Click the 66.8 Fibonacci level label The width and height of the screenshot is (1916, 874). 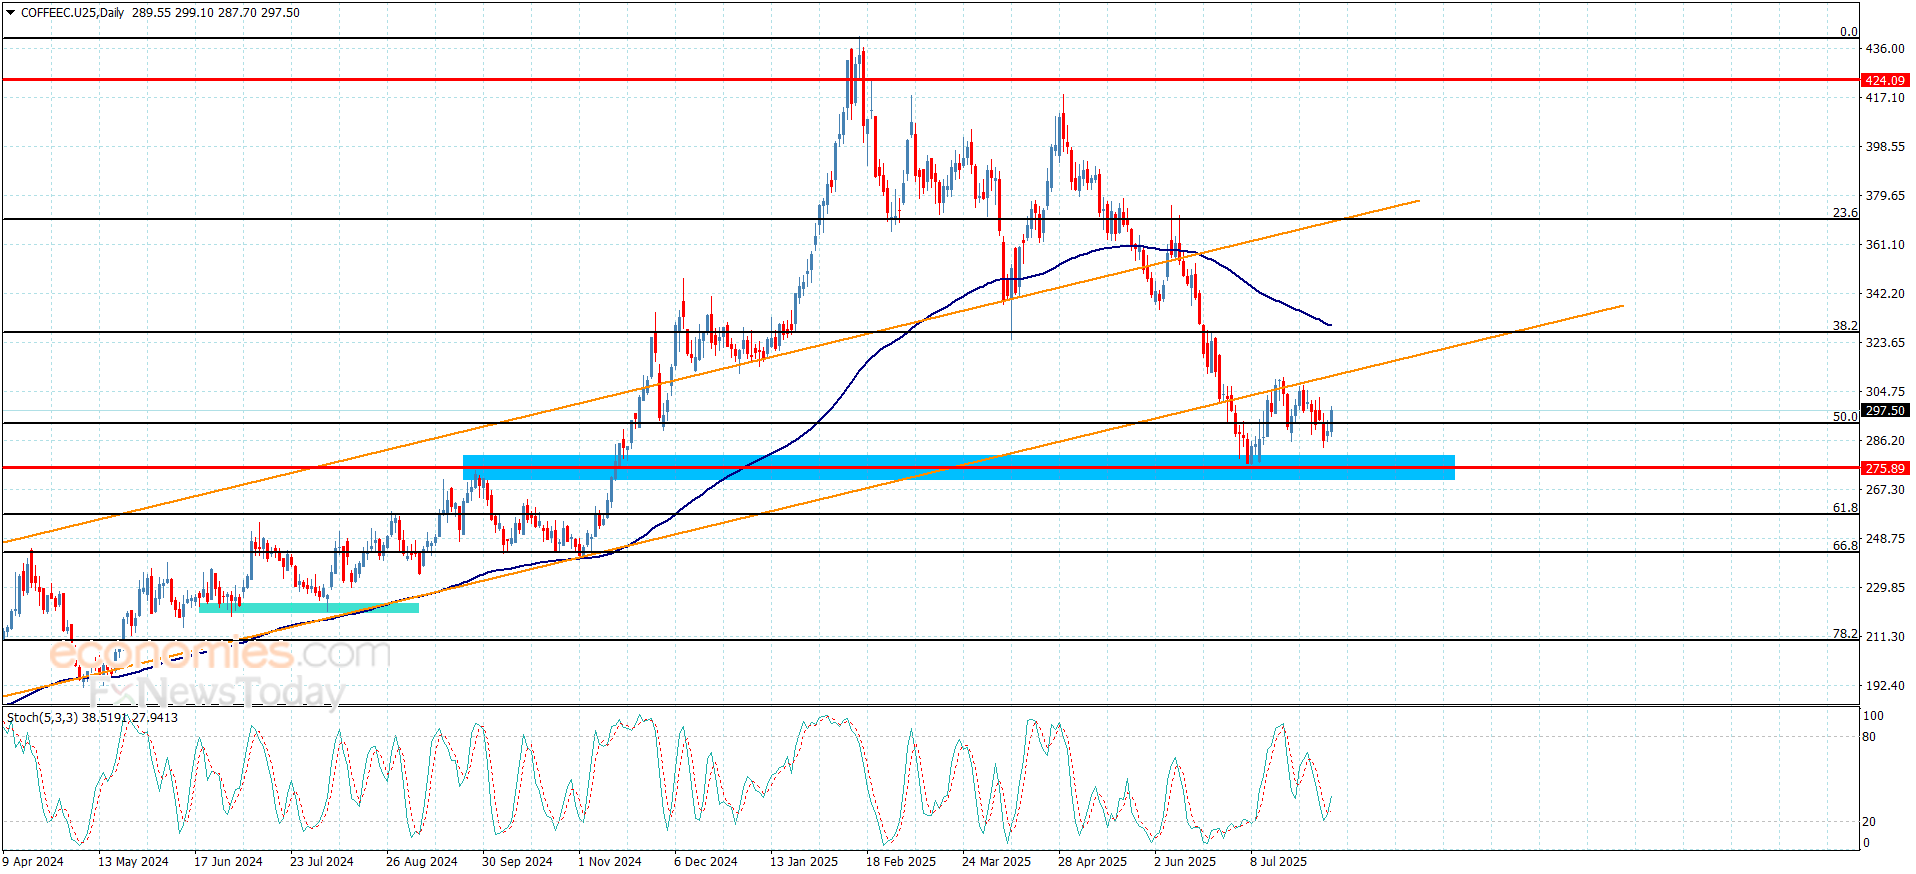click(1845, 545)
